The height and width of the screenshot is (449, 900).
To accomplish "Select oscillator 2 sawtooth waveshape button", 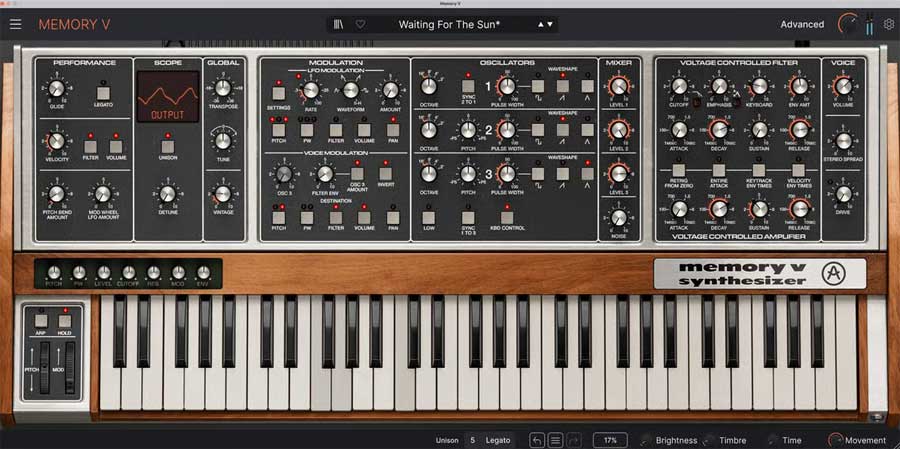I will coord(562,130).
